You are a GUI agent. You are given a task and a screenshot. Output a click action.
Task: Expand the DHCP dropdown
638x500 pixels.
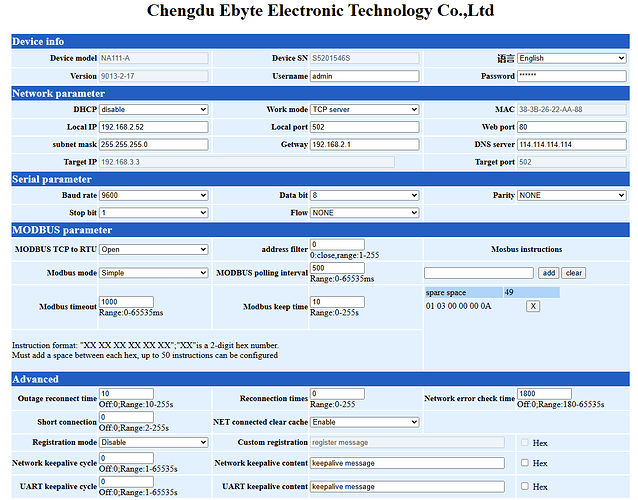153,109
